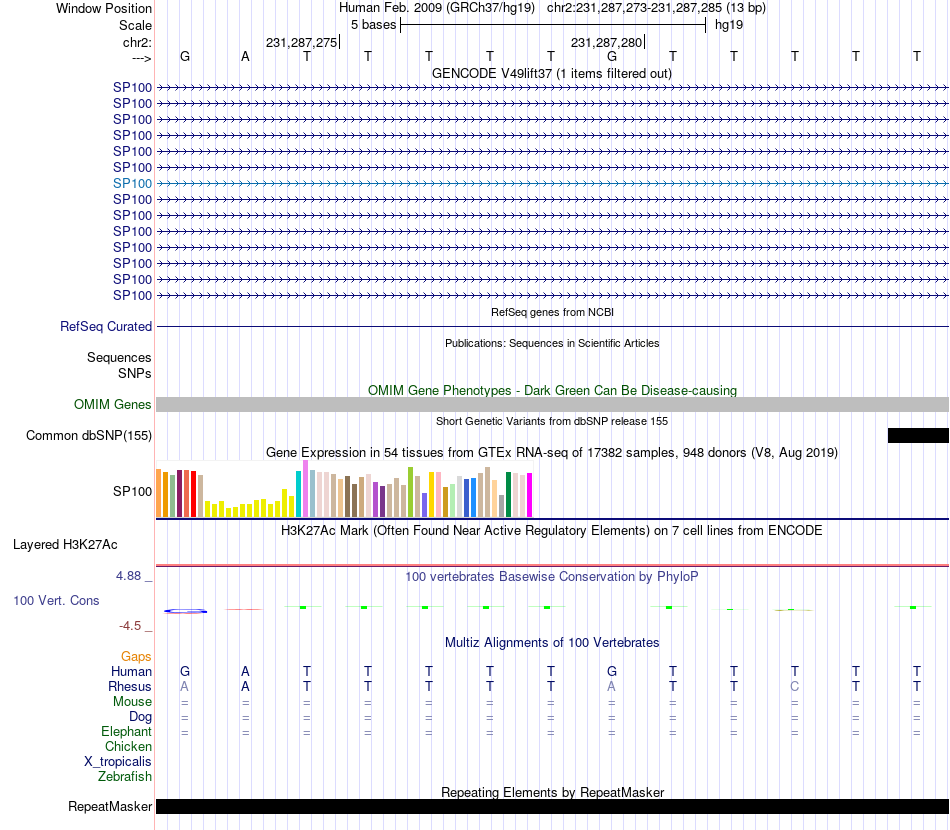Open the 100 Vert. Cons track label
This screenshot has height=830, width=950.
(x=56, y=600)
